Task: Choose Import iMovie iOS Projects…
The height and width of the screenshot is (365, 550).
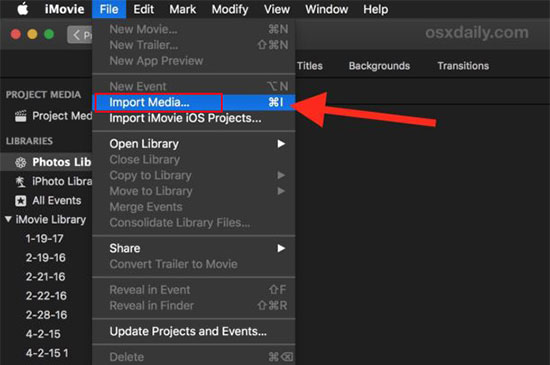Action: click(194, 118)
